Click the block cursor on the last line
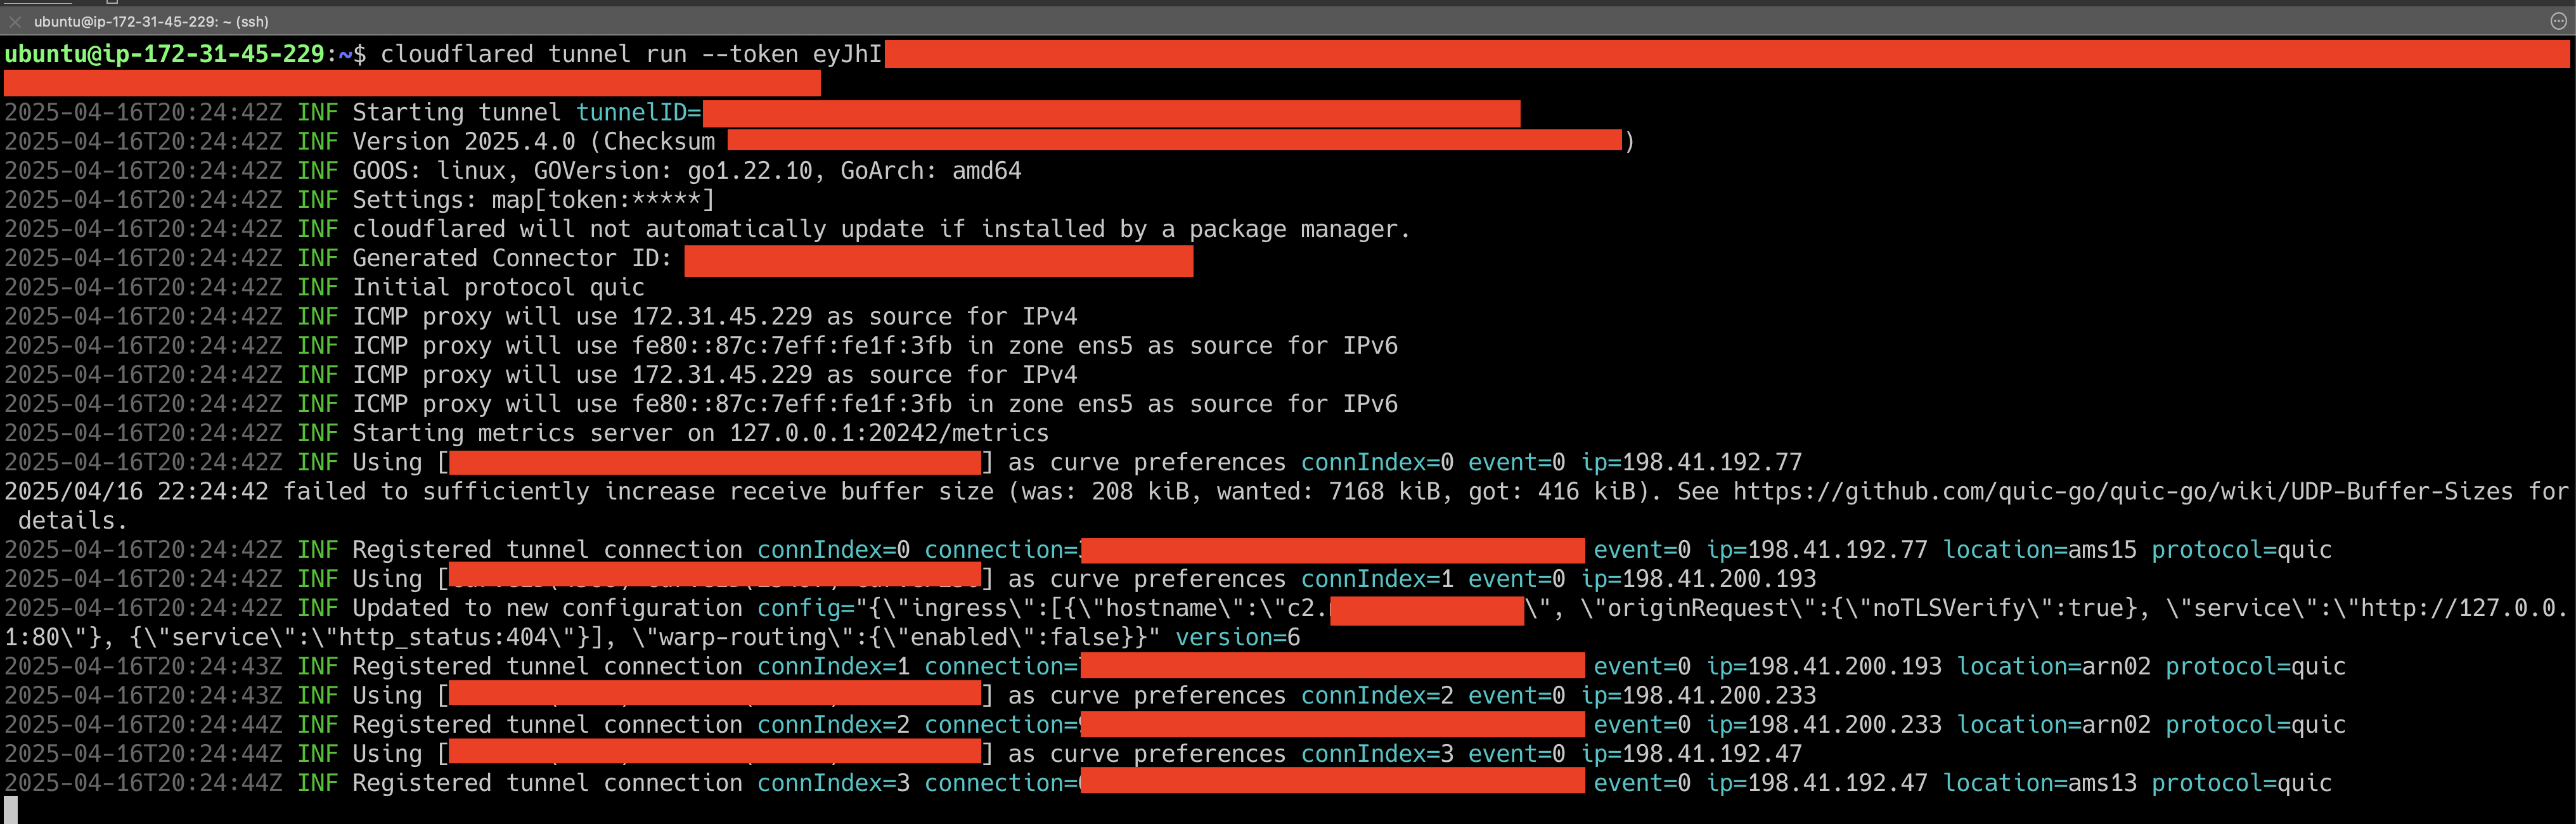The height and width of the screenshot is (824, 2576). (11, 809)
